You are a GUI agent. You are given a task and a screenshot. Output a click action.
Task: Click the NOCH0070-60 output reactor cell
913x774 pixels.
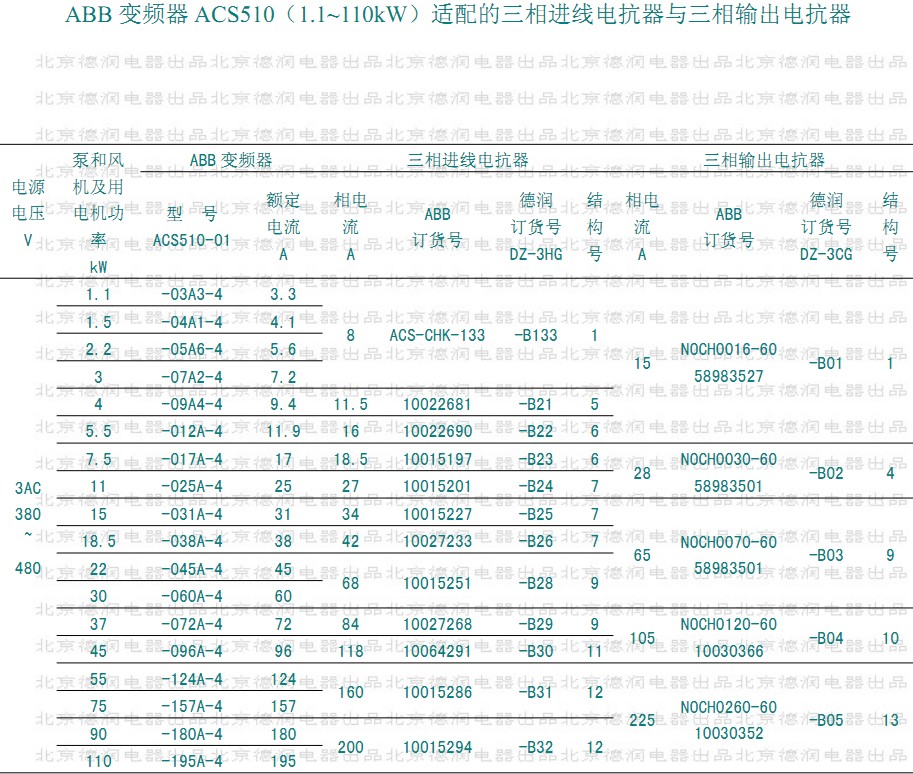728,542
